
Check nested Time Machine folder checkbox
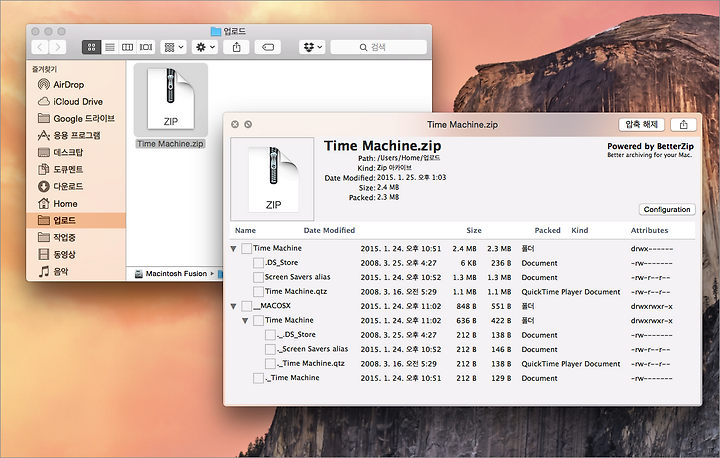tap(258, 321)
